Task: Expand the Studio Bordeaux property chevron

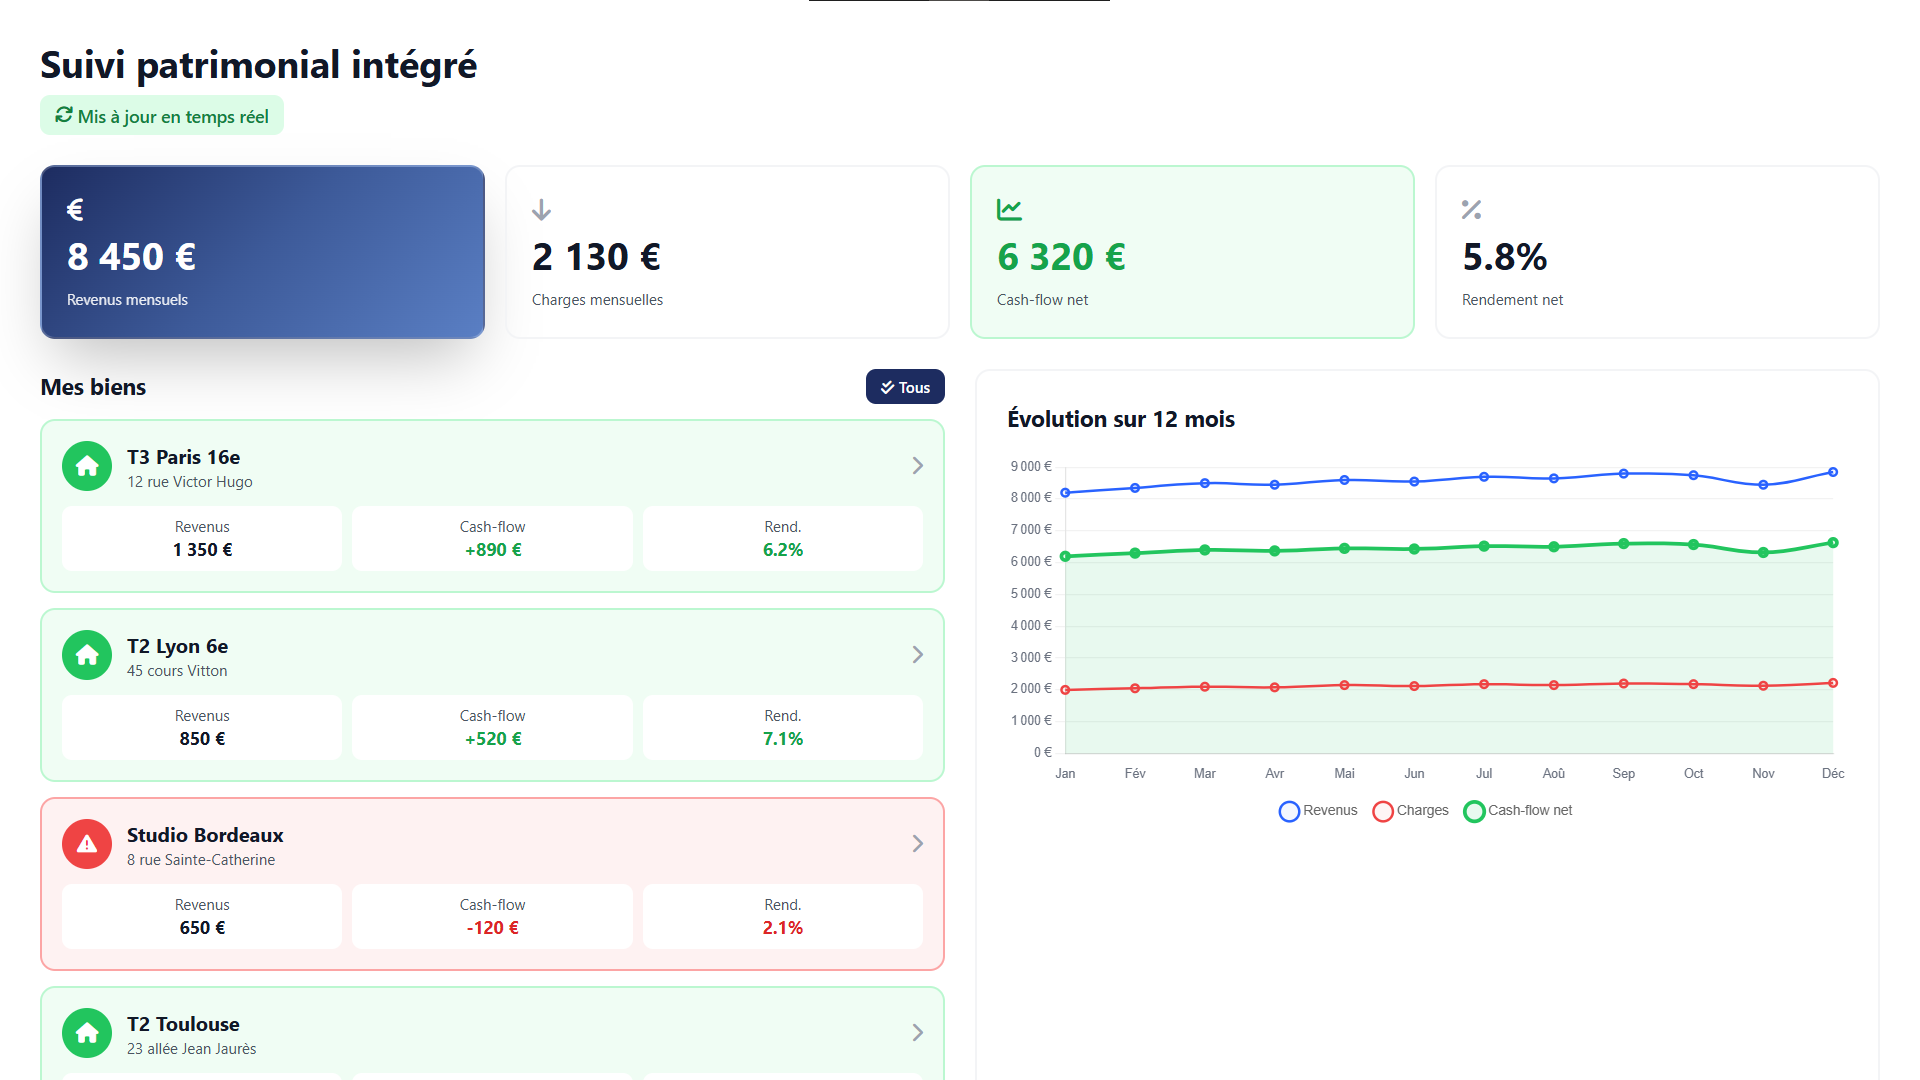Action: point(917,844)
